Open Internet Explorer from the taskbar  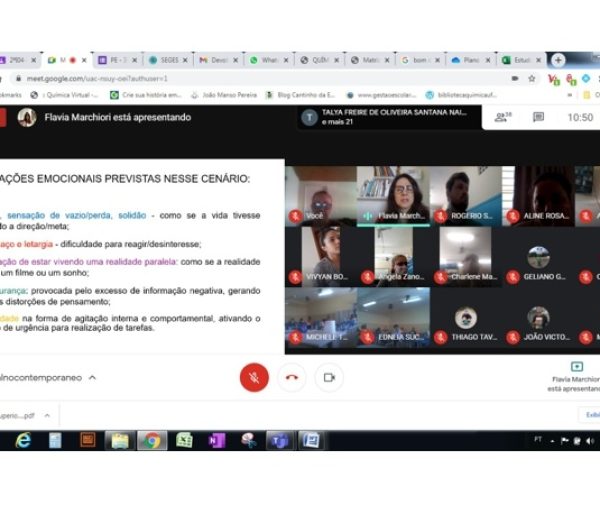tap(23, 440)
